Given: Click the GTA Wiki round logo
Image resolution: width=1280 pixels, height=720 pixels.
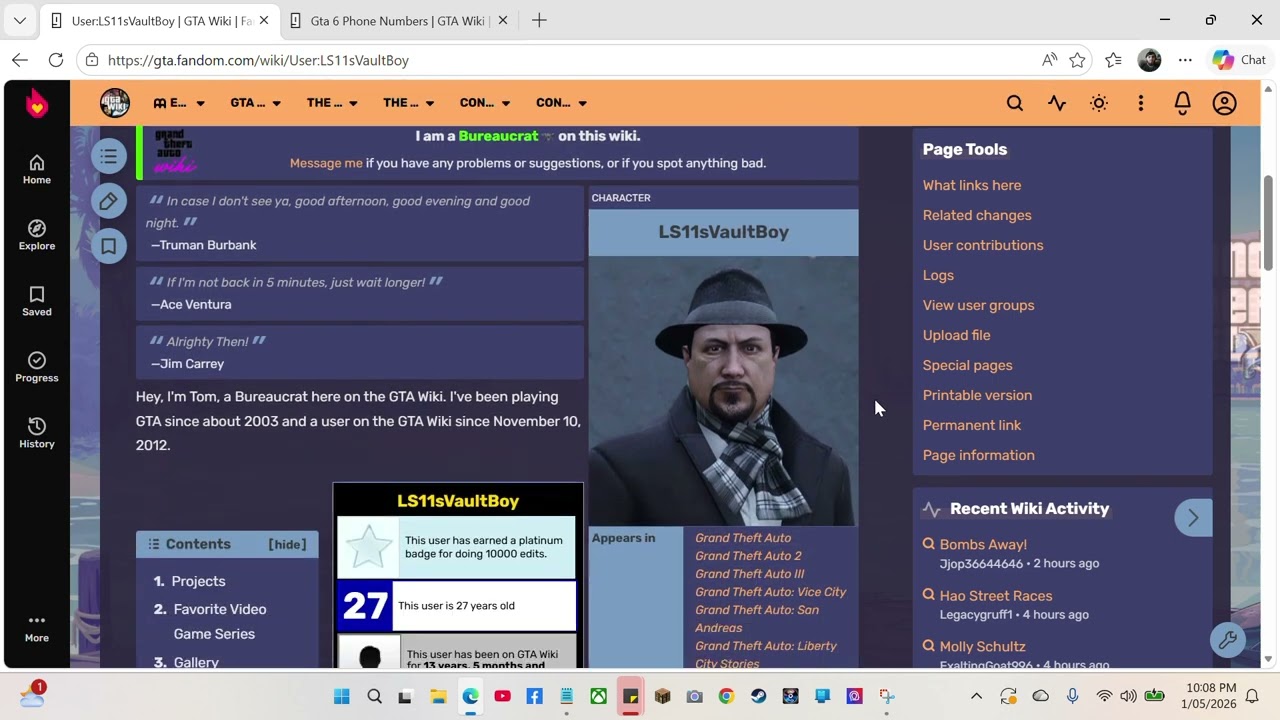Looking at the screenshot, I should [115, 103].
